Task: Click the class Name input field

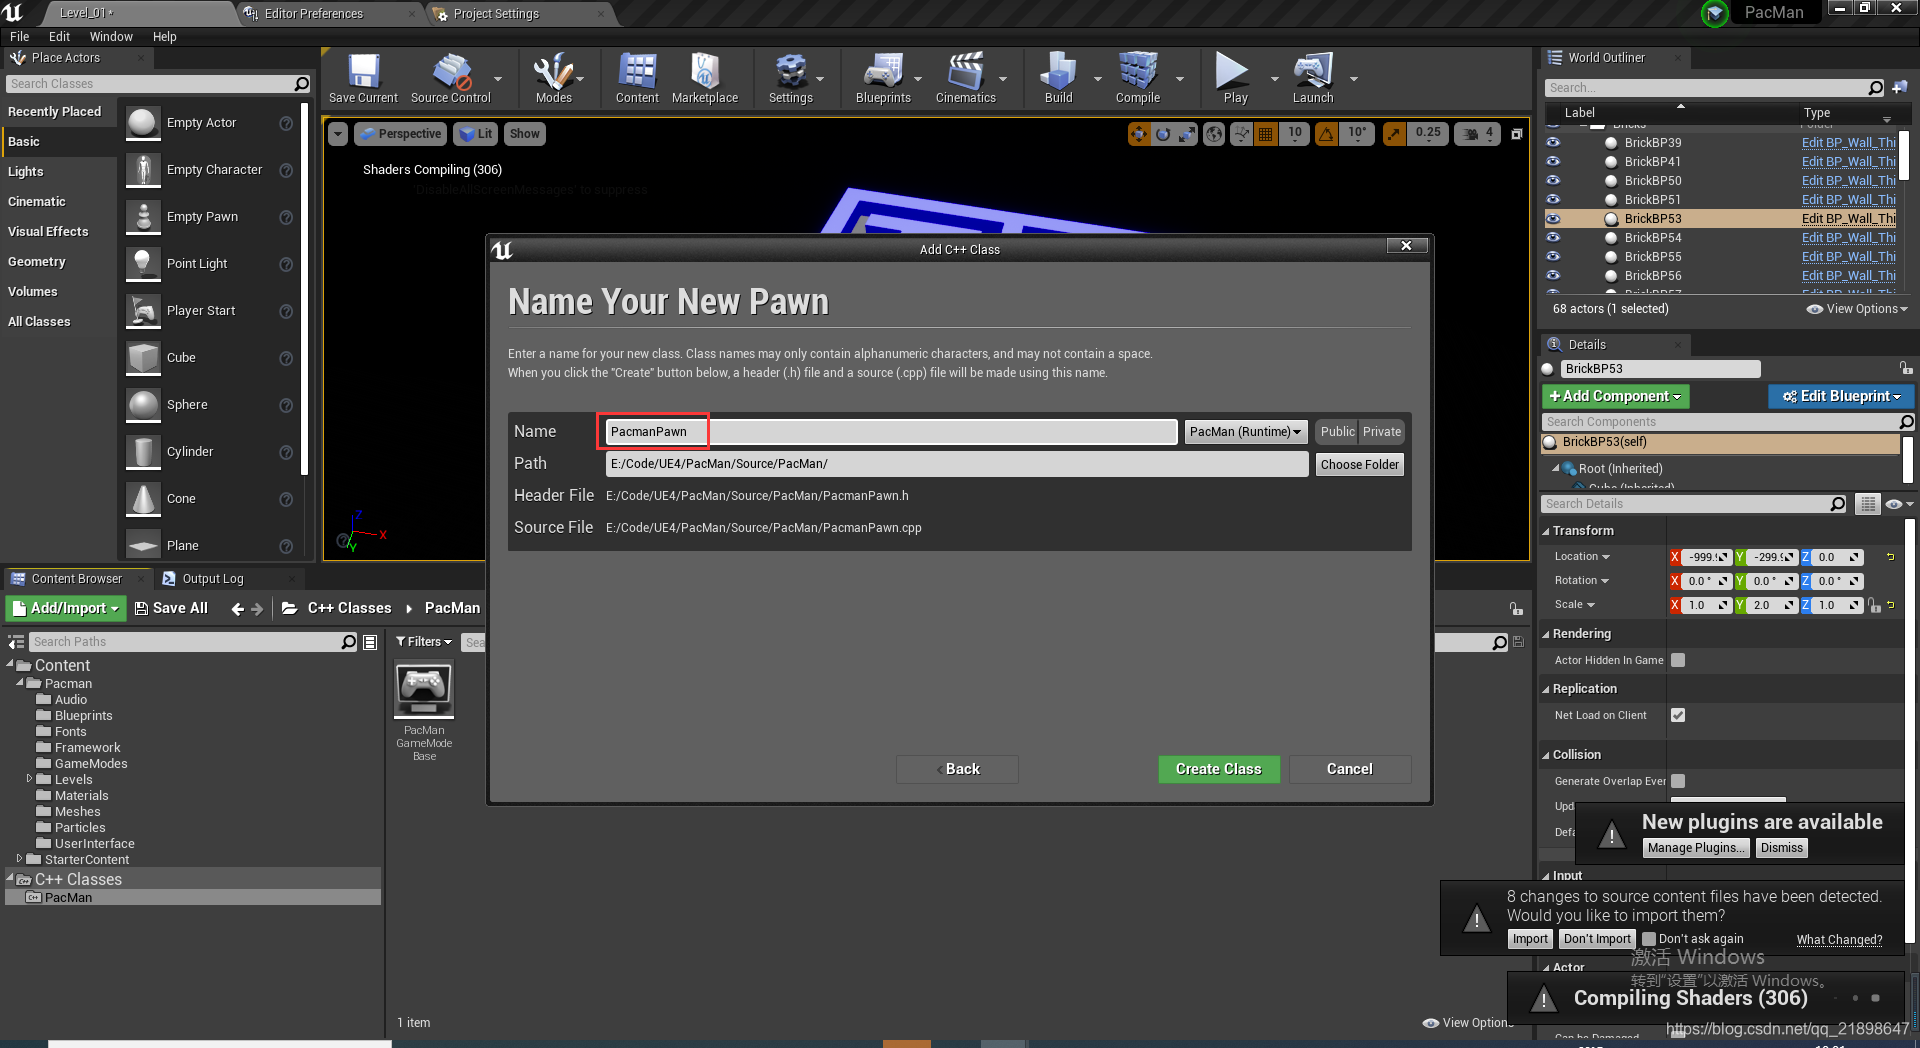Action: point(891,432)
